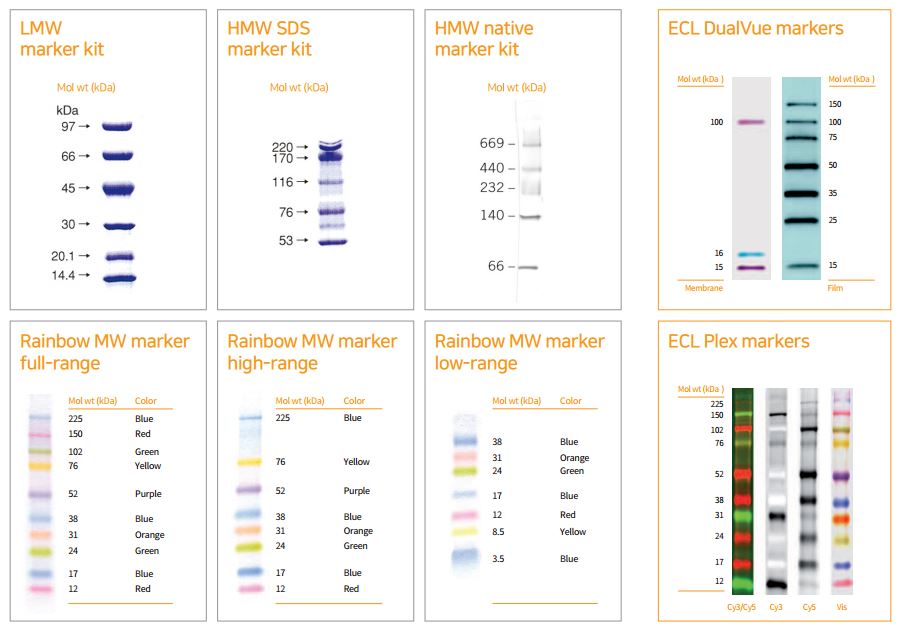Select the 97 kDa band in LMW kit
This screenshot has height=632, width=904.
[x=118, y=126]
